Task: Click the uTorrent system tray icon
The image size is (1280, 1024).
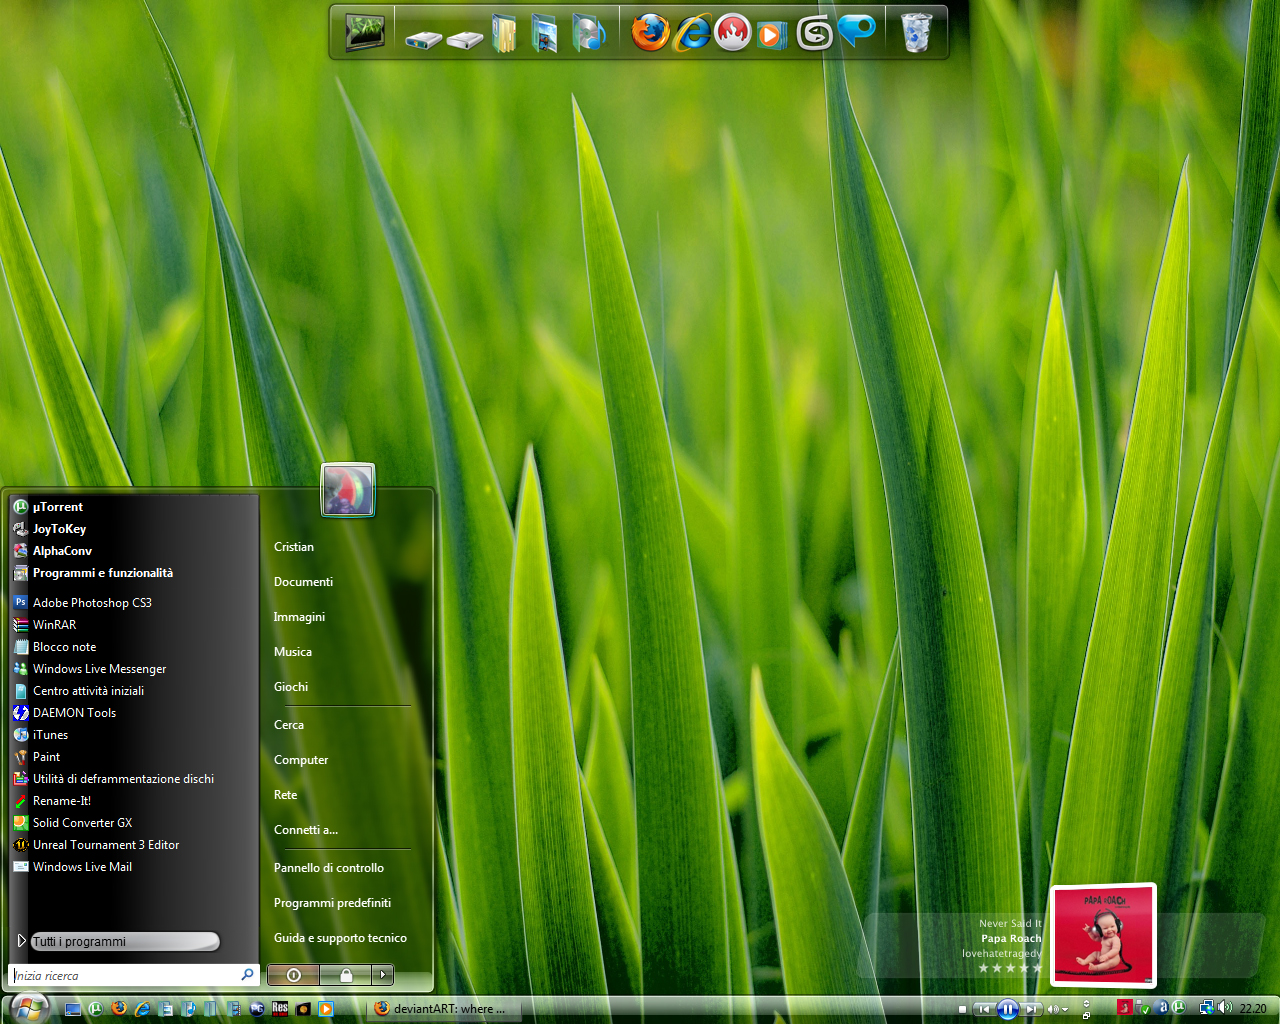Action: pos(1179,1007)
